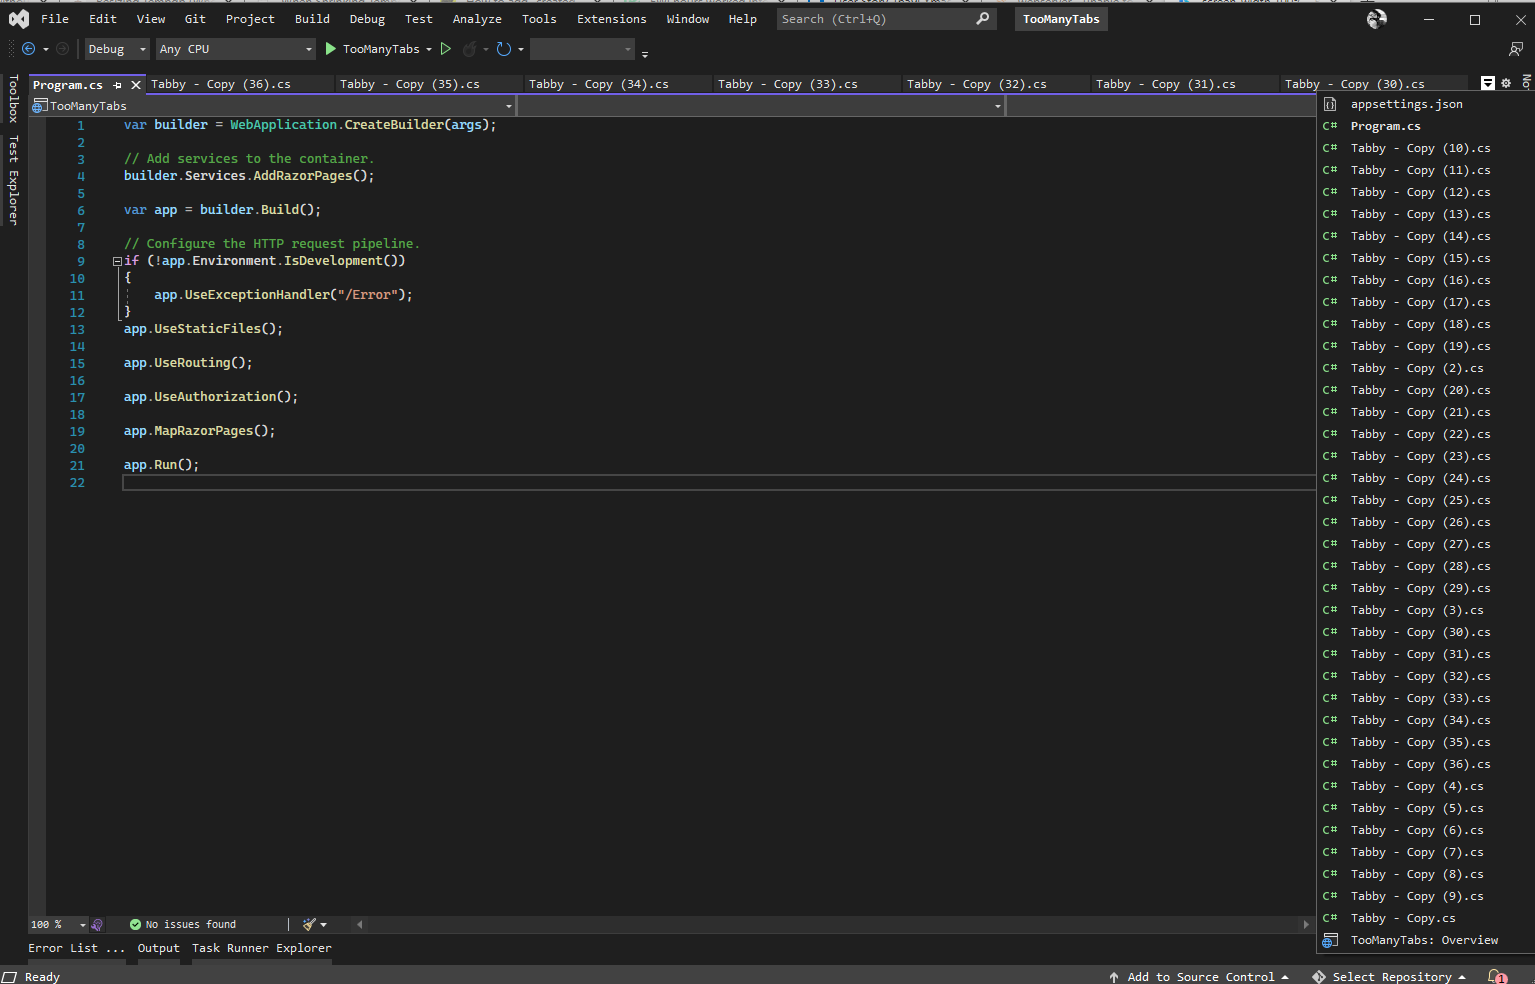Open tab settings gear icon
This screenshot has width=1535, height=984.
point(1506,84)
